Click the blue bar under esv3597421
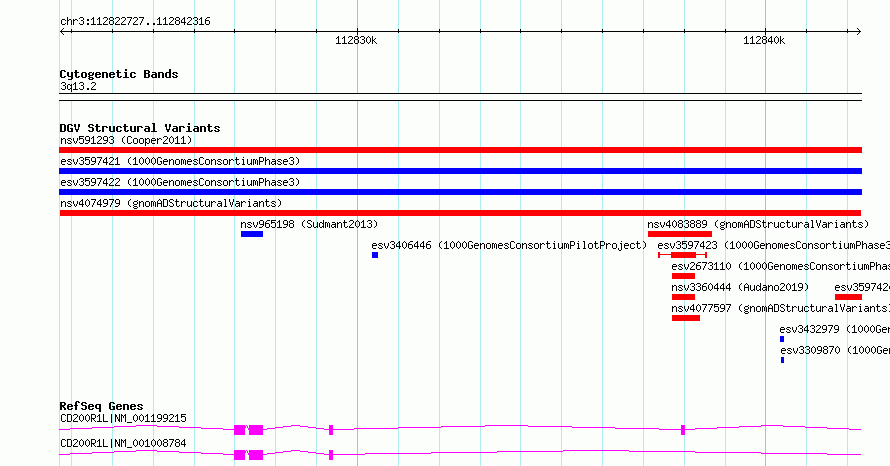The height and width of the screenshot is (466, 890). (x=460, y=171)
